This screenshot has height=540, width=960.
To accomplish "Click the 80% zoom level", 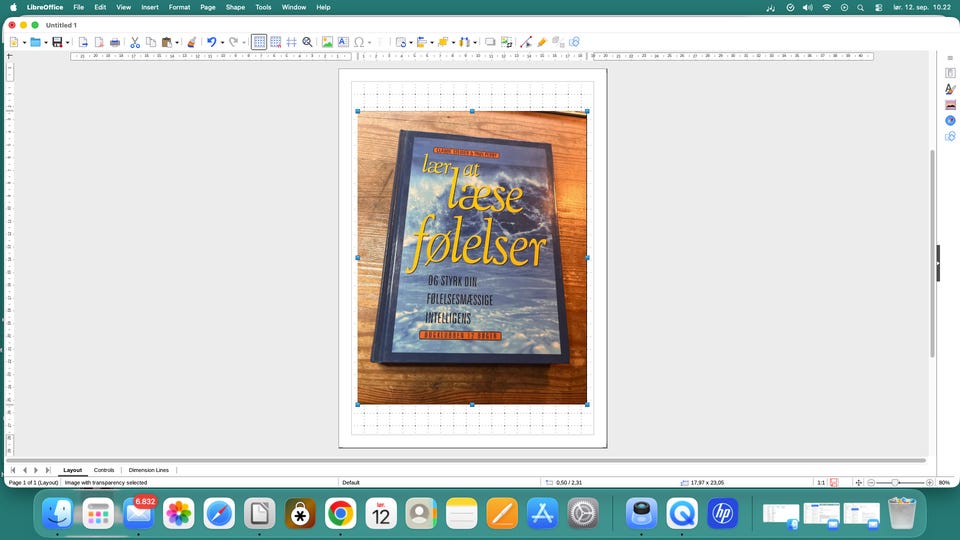I will click(944, 482).
